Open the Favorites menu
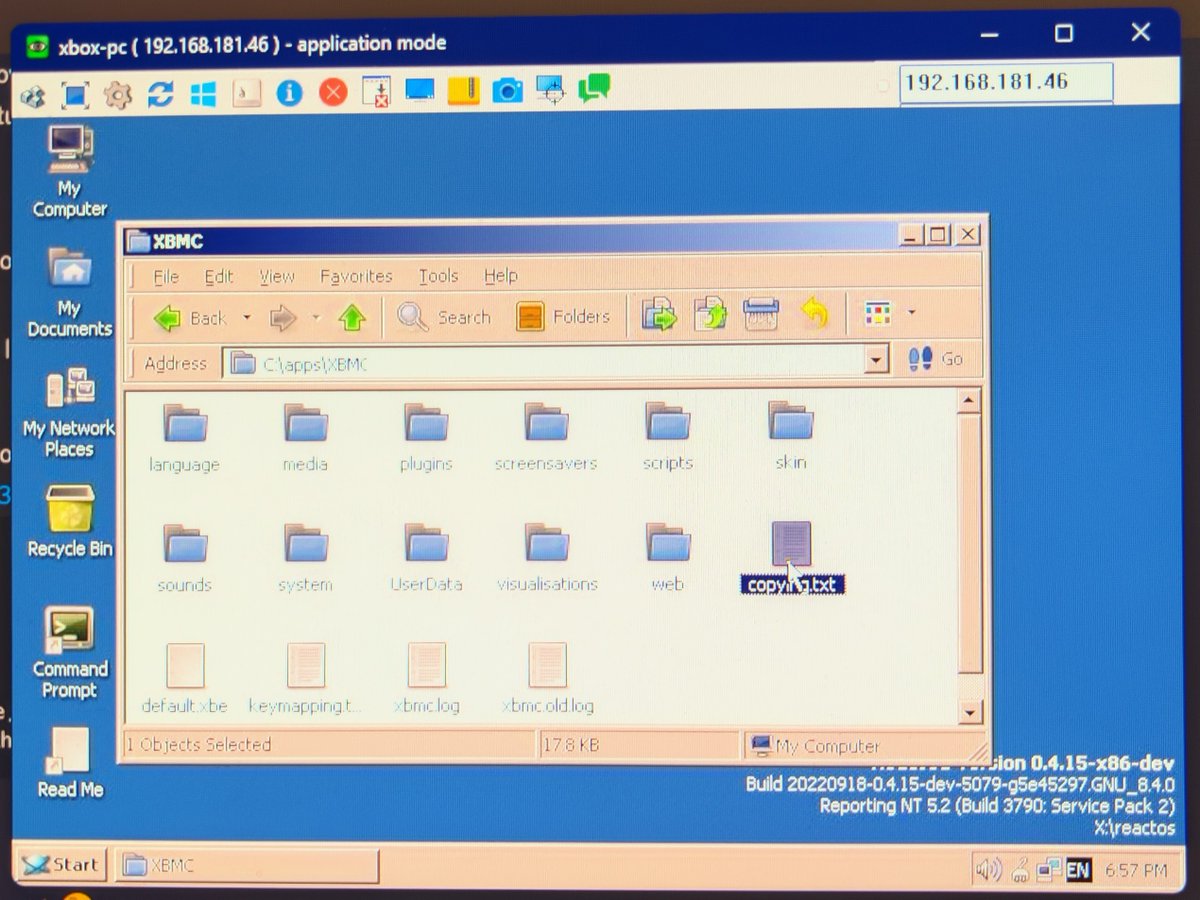1200x900 pixels. (x=356, y=276)
